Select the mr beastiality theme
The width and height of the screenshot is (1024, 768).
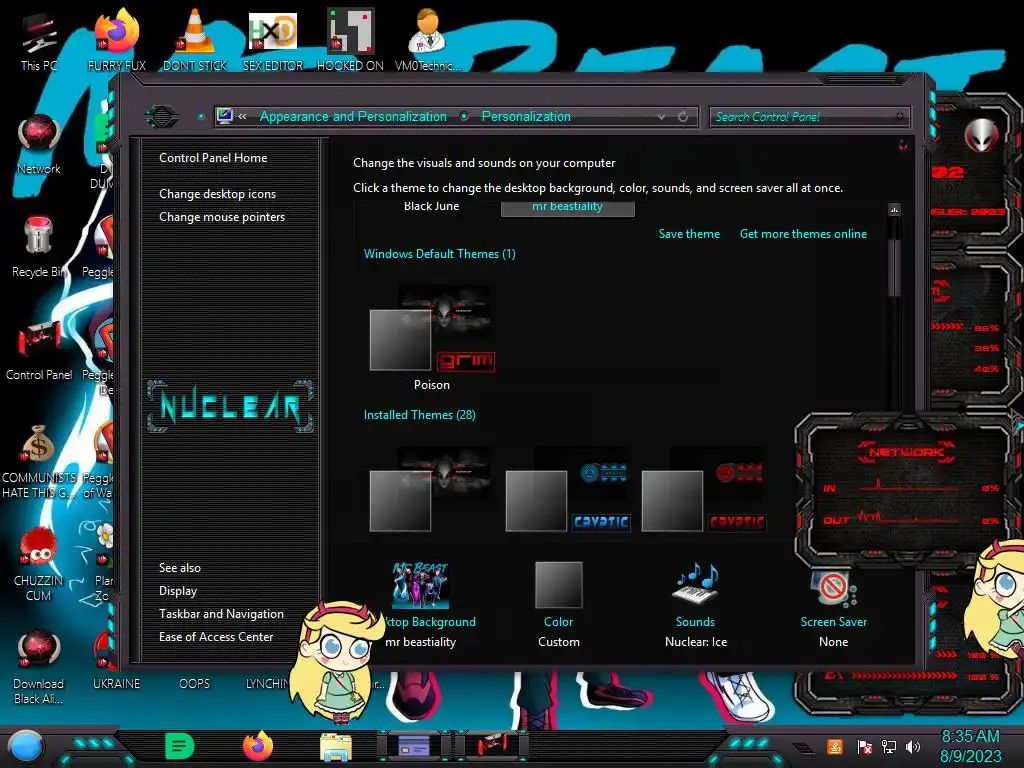pos(568,207)
